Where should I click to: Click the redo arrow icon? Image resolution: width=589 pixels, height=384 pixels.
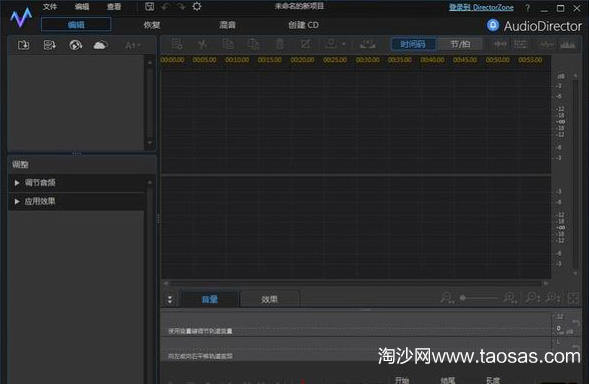click(x=181, y=7)
